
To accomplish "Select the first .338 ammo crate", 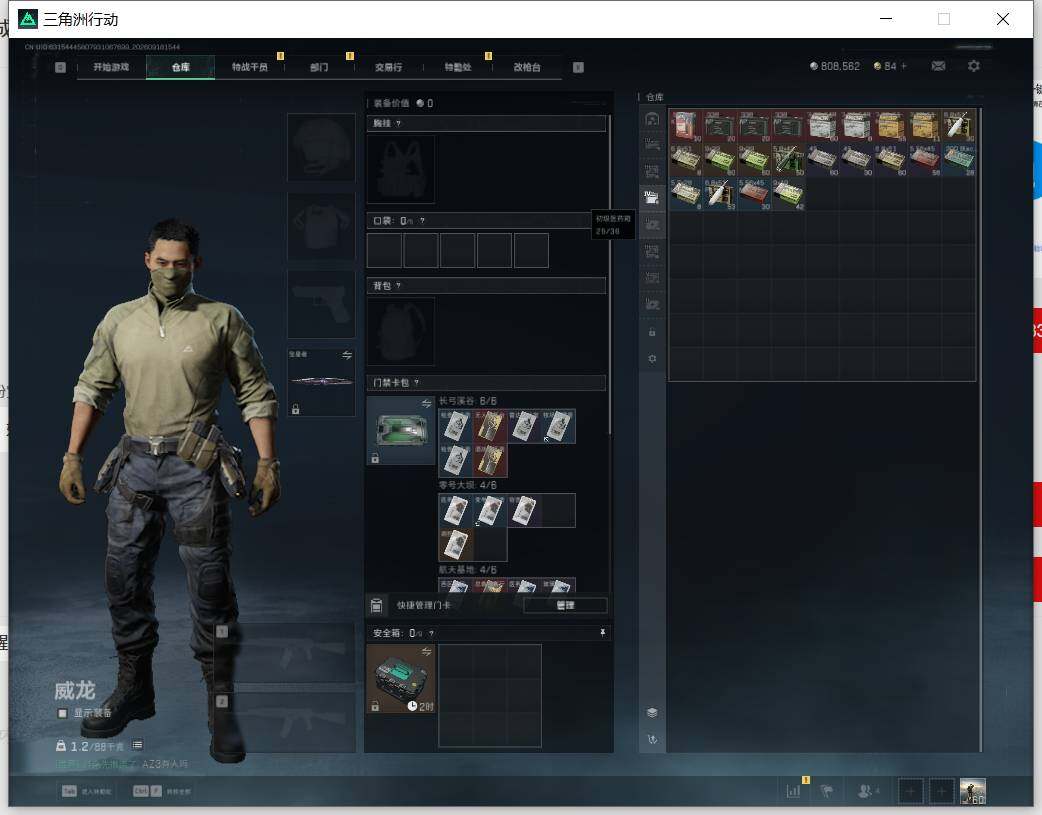I will pos(720,126).
